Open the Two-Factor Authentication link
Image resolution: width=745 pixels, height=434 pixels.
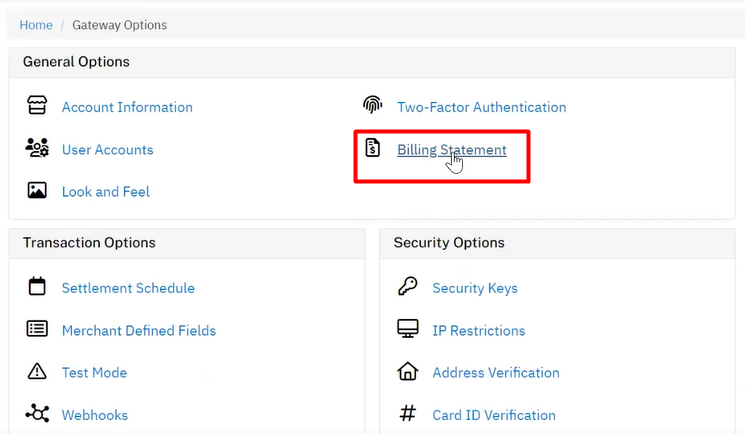482,107
